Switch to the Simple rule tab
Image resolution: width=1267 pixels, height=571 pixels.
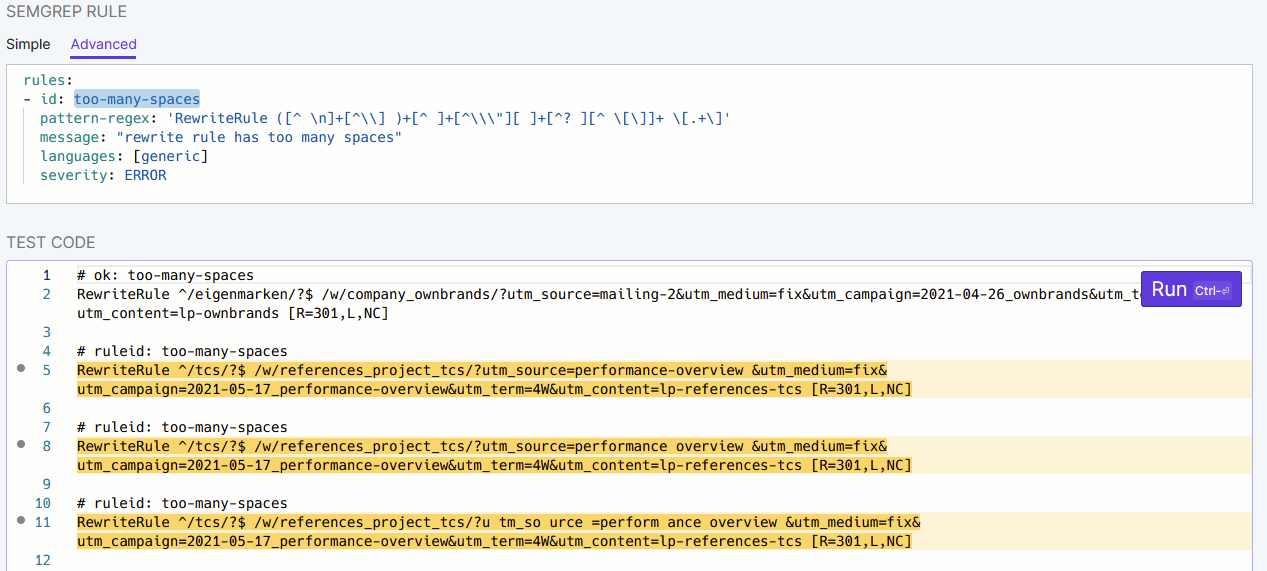[x=28, y=44]
